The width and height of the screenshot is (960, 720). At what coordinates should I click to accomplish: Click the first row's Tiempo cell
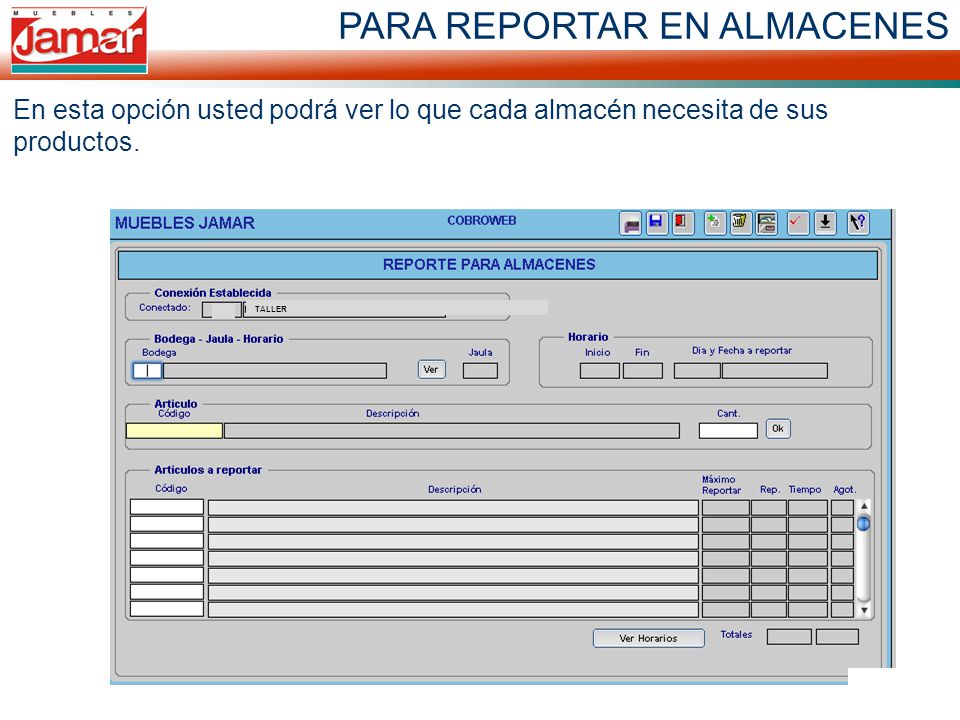click(x=808, y=507)
